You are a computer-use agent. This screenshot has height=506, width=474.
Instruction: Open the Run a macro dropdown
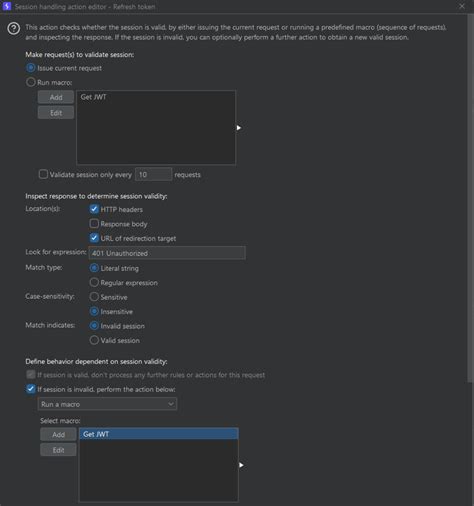(x=107, y=404)
